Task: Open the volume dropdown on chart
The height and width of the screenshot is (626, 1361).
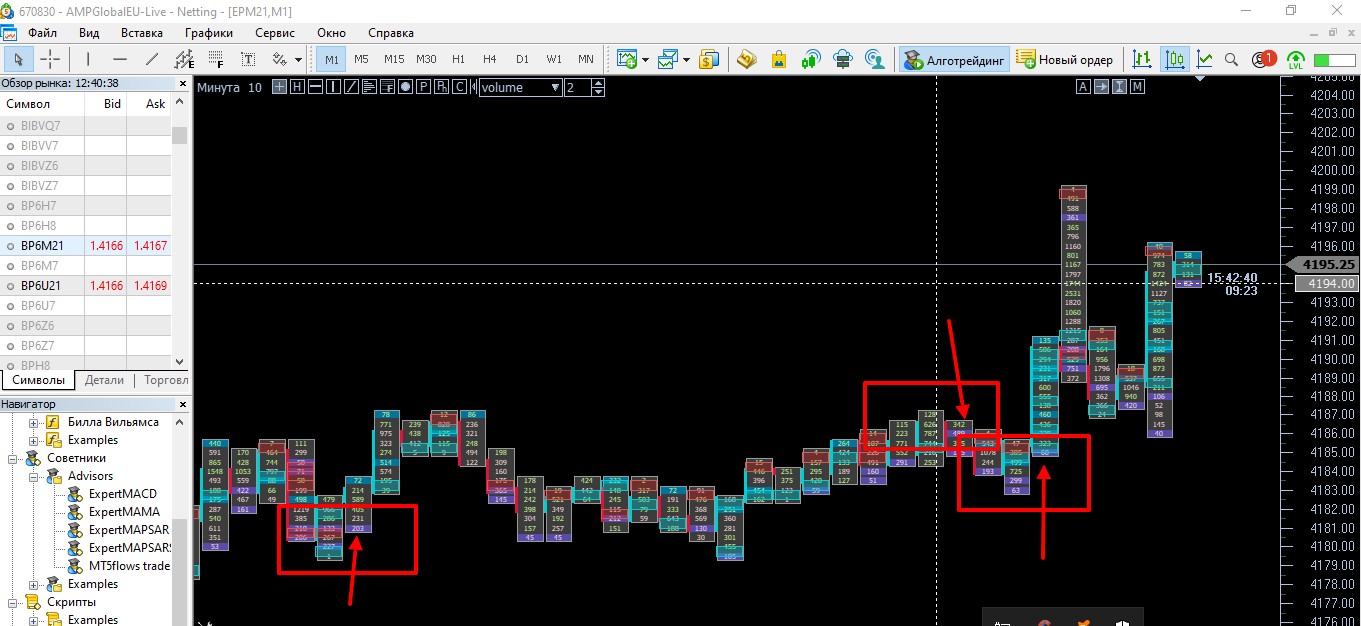Action: [521, 87]
